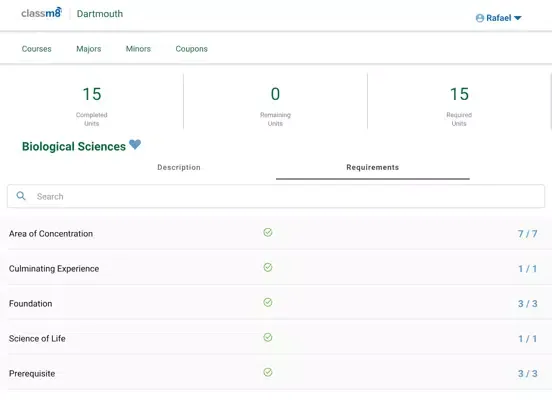Expand the Foundation requirement row
Screen dimensions: 552x414
[273, 303]
